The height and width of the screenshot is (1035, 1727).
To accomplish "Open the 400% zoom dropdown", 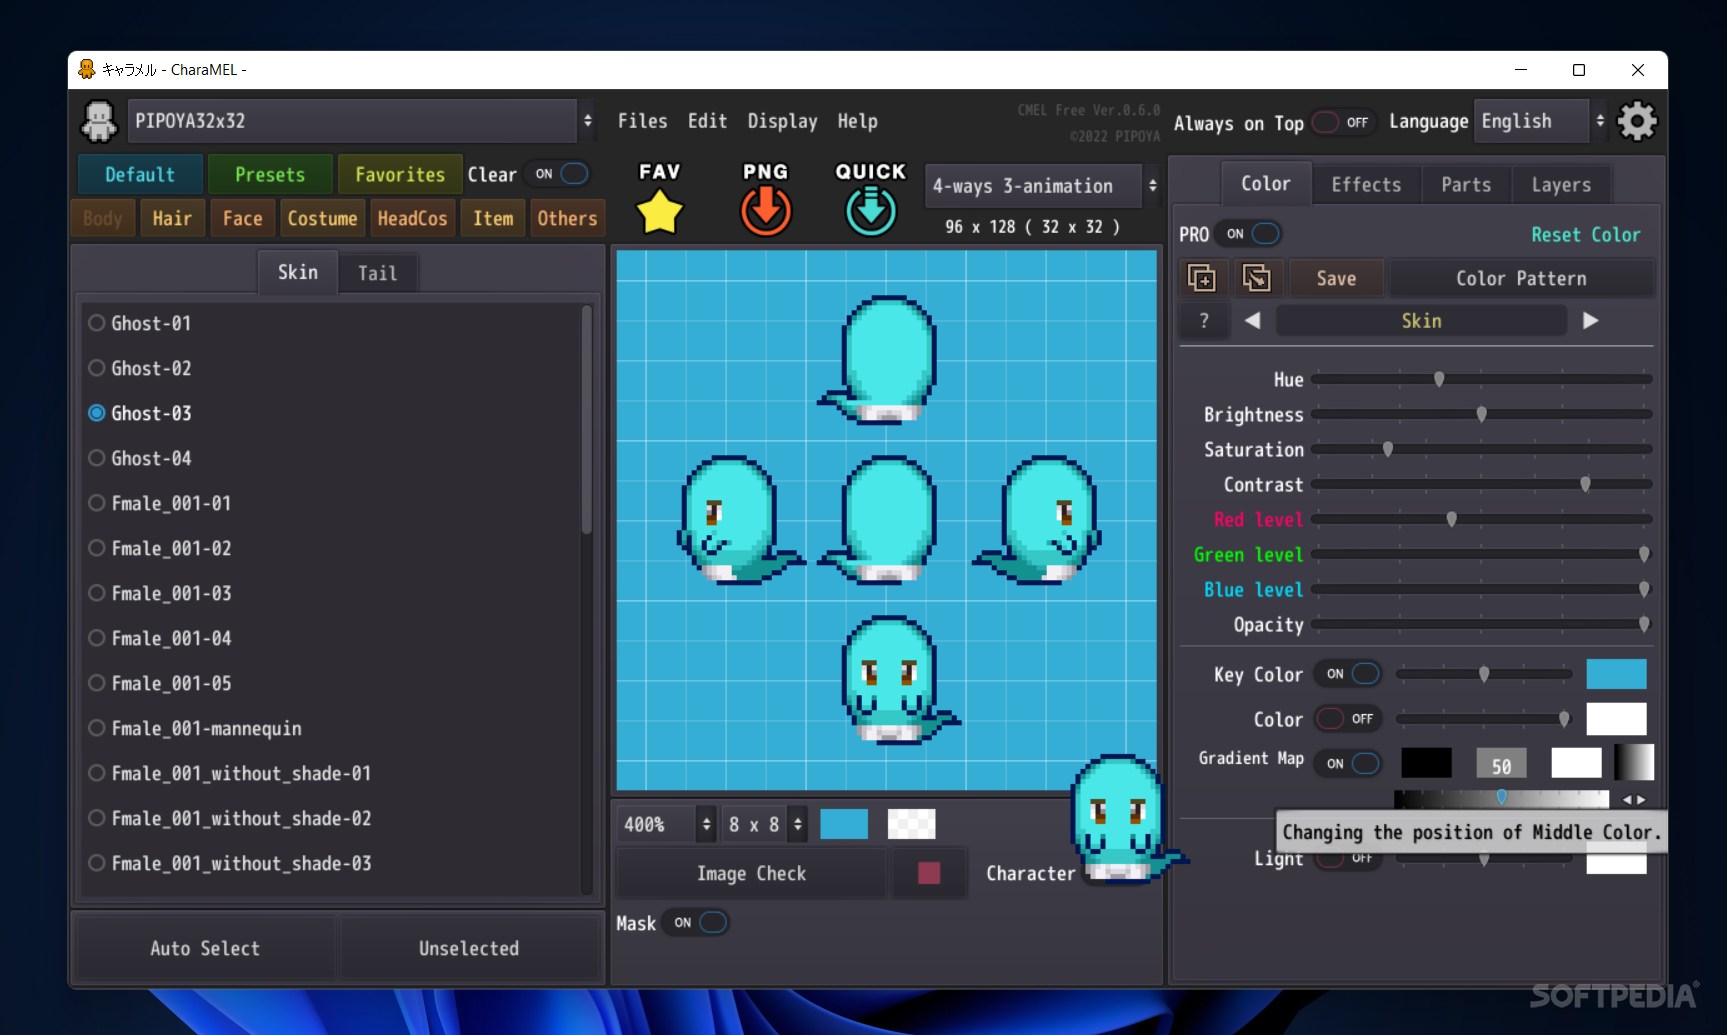I will [x=666, y=824].
